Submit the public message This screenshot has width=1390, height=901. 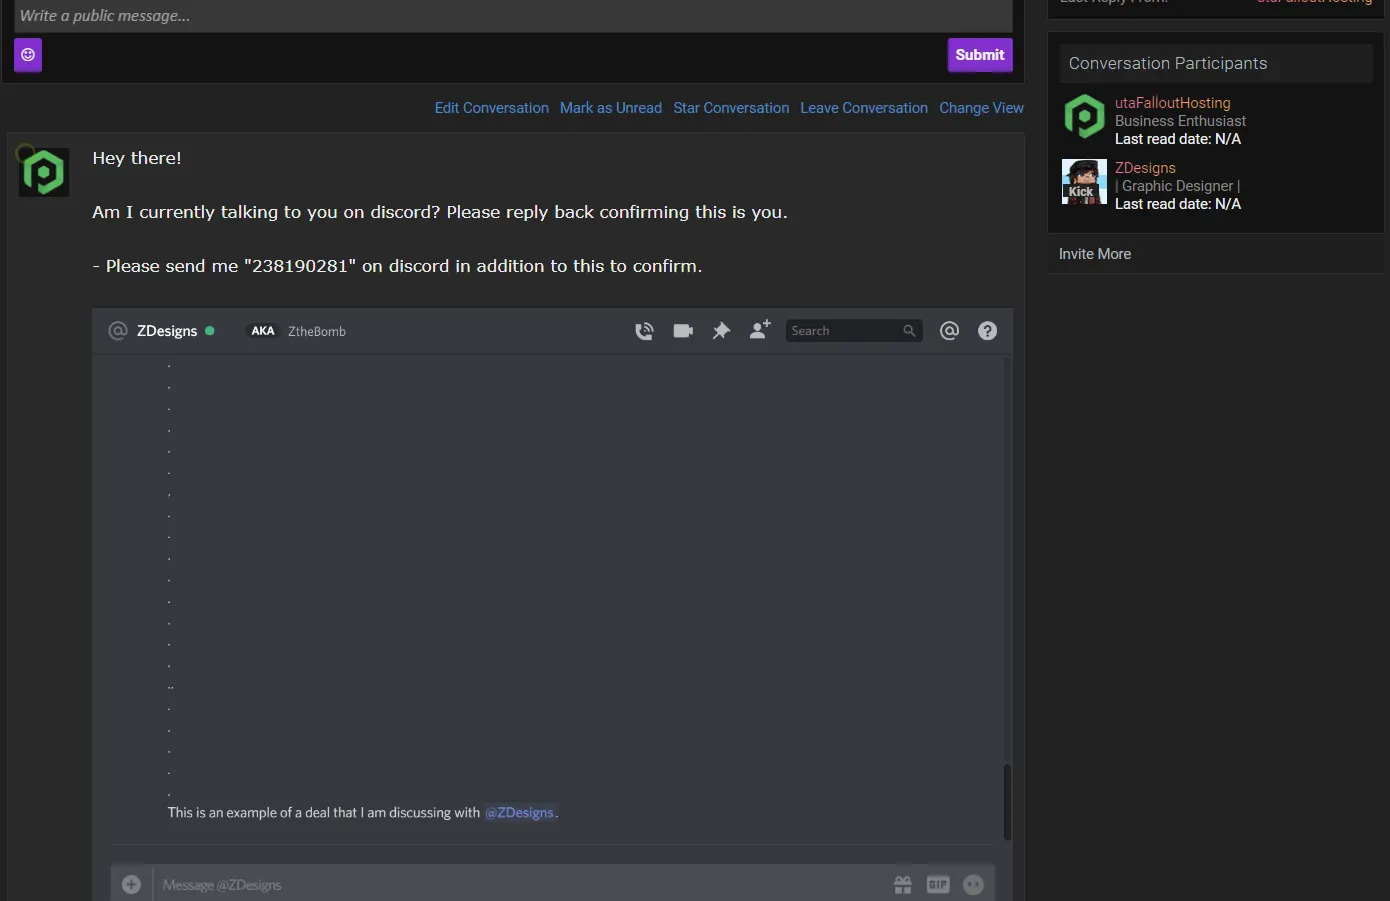point(980,55)
